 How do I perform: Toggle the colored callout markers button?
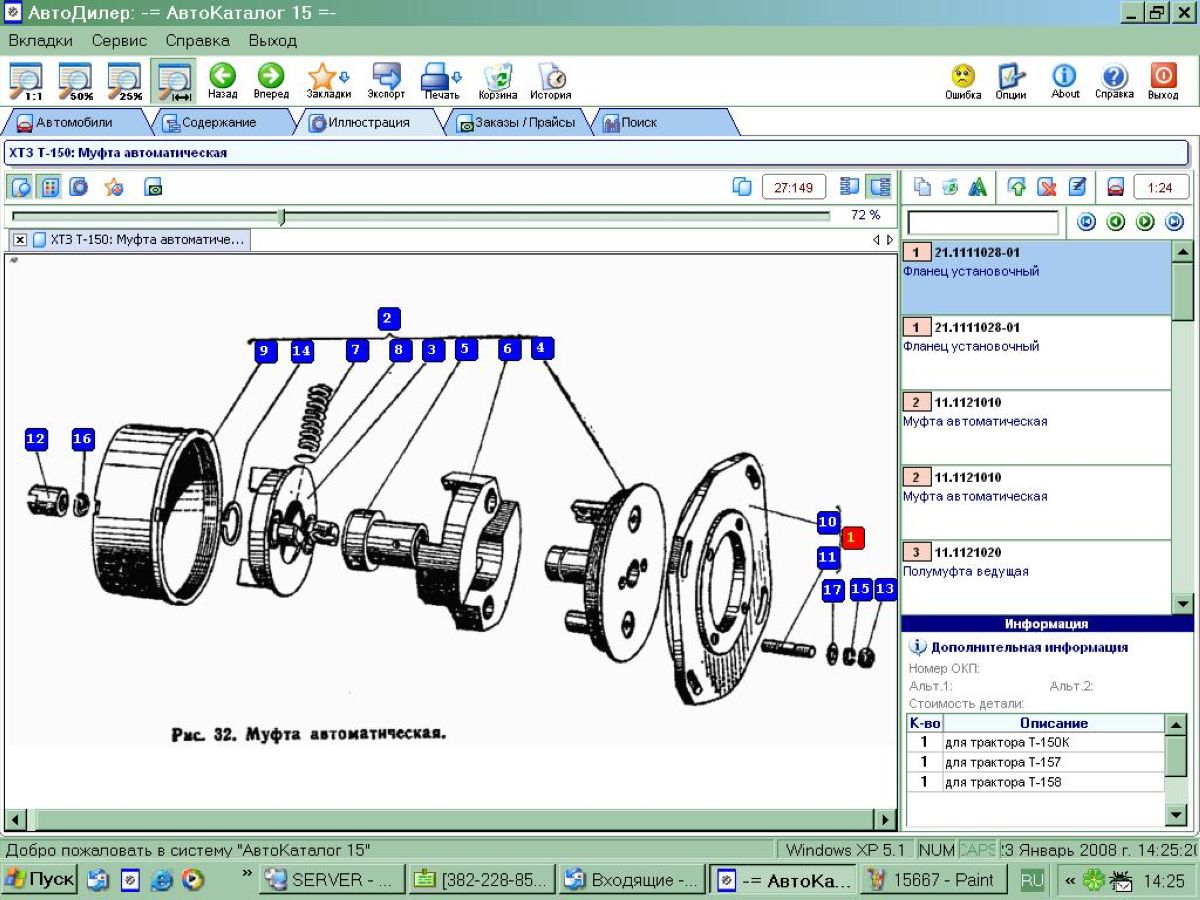(49, 187)
